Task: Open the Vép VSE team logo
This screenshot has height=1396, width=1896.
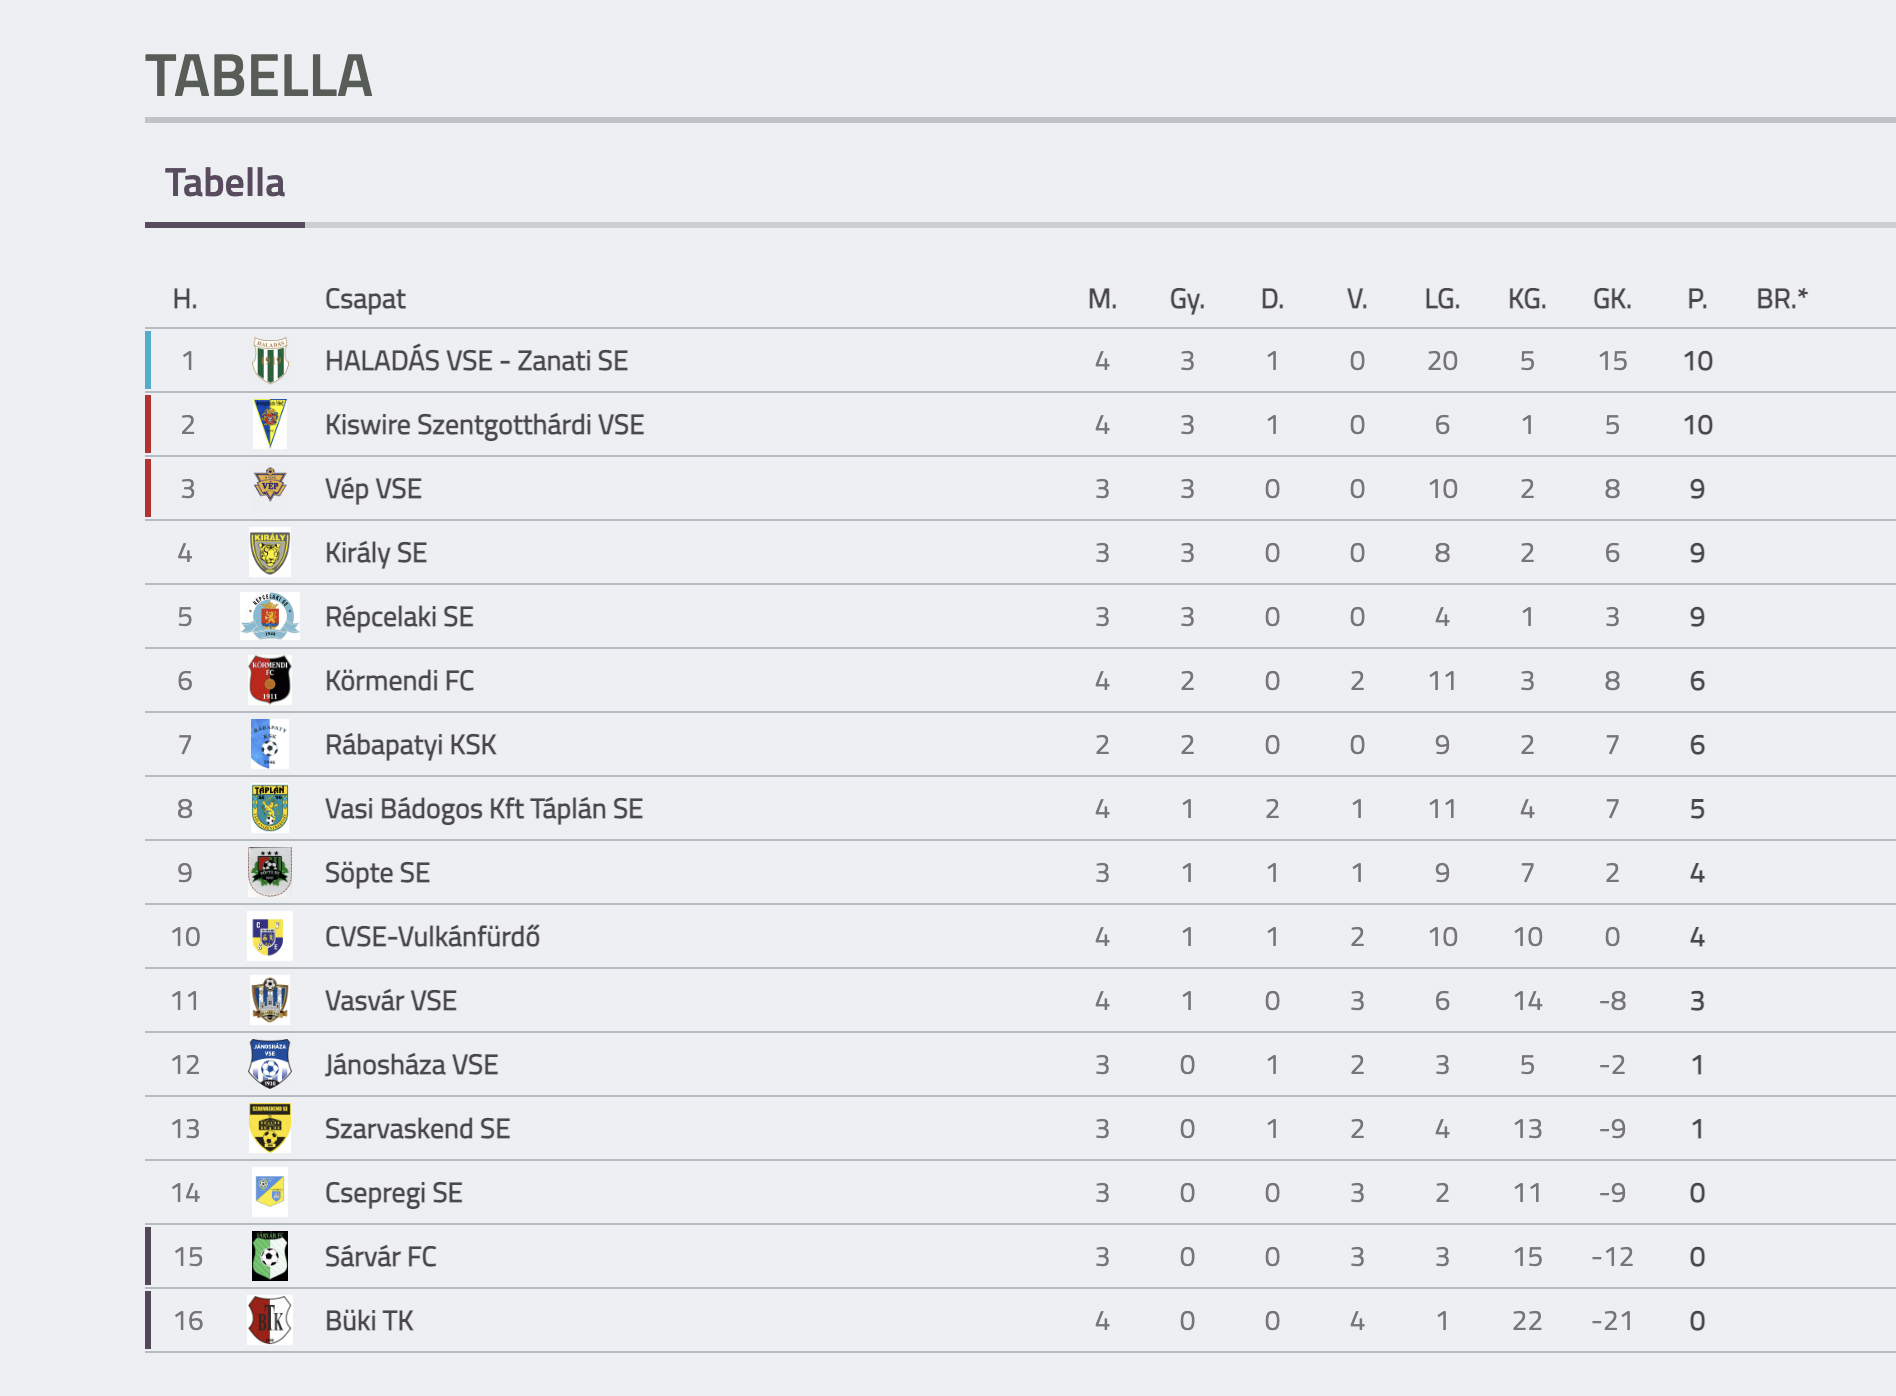Action: pos(270,486)
